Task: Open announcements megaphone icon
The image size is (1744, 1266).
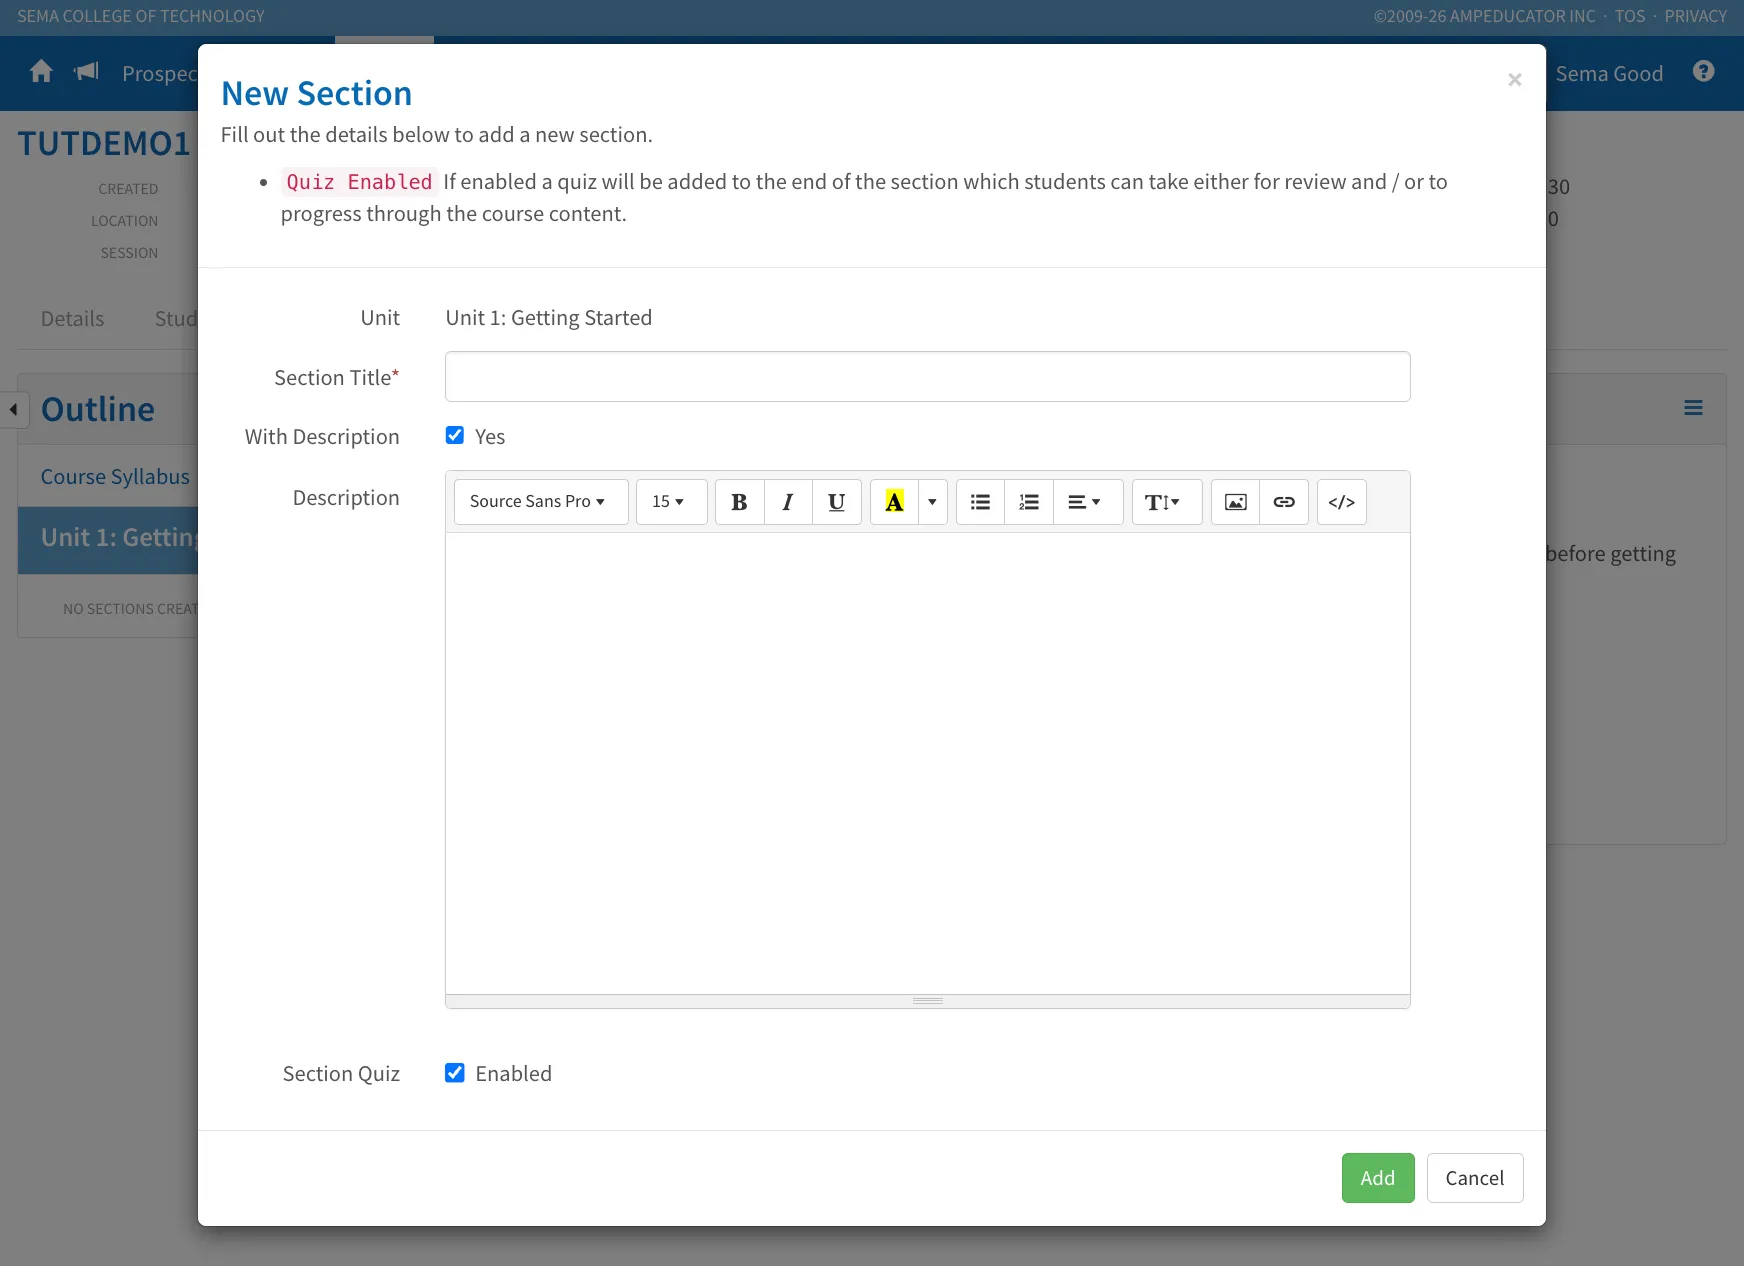Action: 87,71
